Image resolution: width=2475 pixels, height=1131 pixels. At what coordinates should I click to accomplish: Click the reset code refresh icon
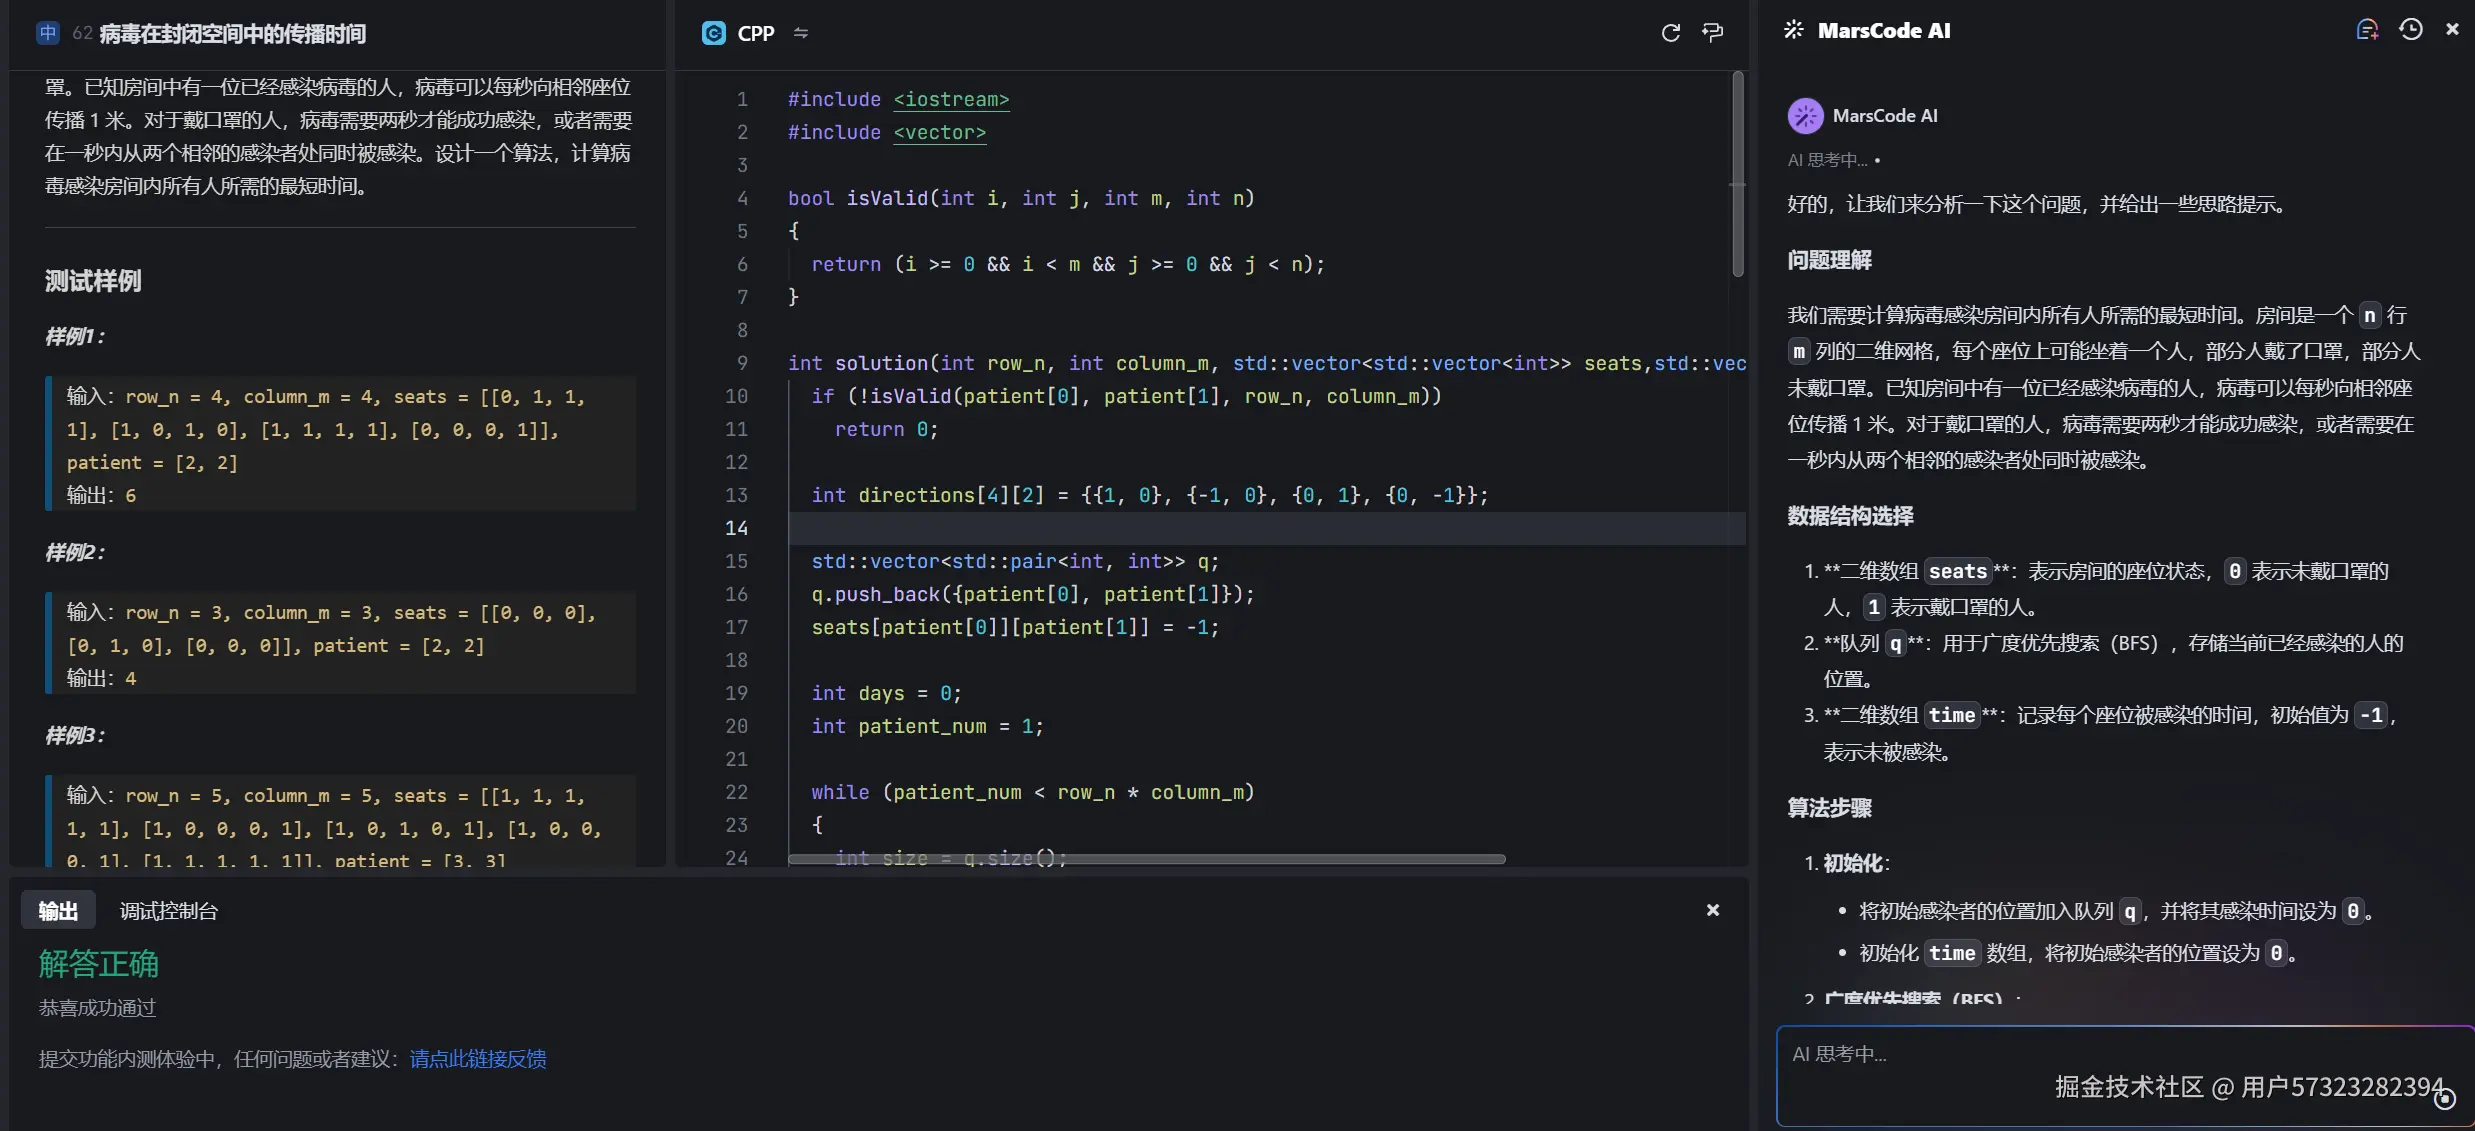pos(1670,33)
